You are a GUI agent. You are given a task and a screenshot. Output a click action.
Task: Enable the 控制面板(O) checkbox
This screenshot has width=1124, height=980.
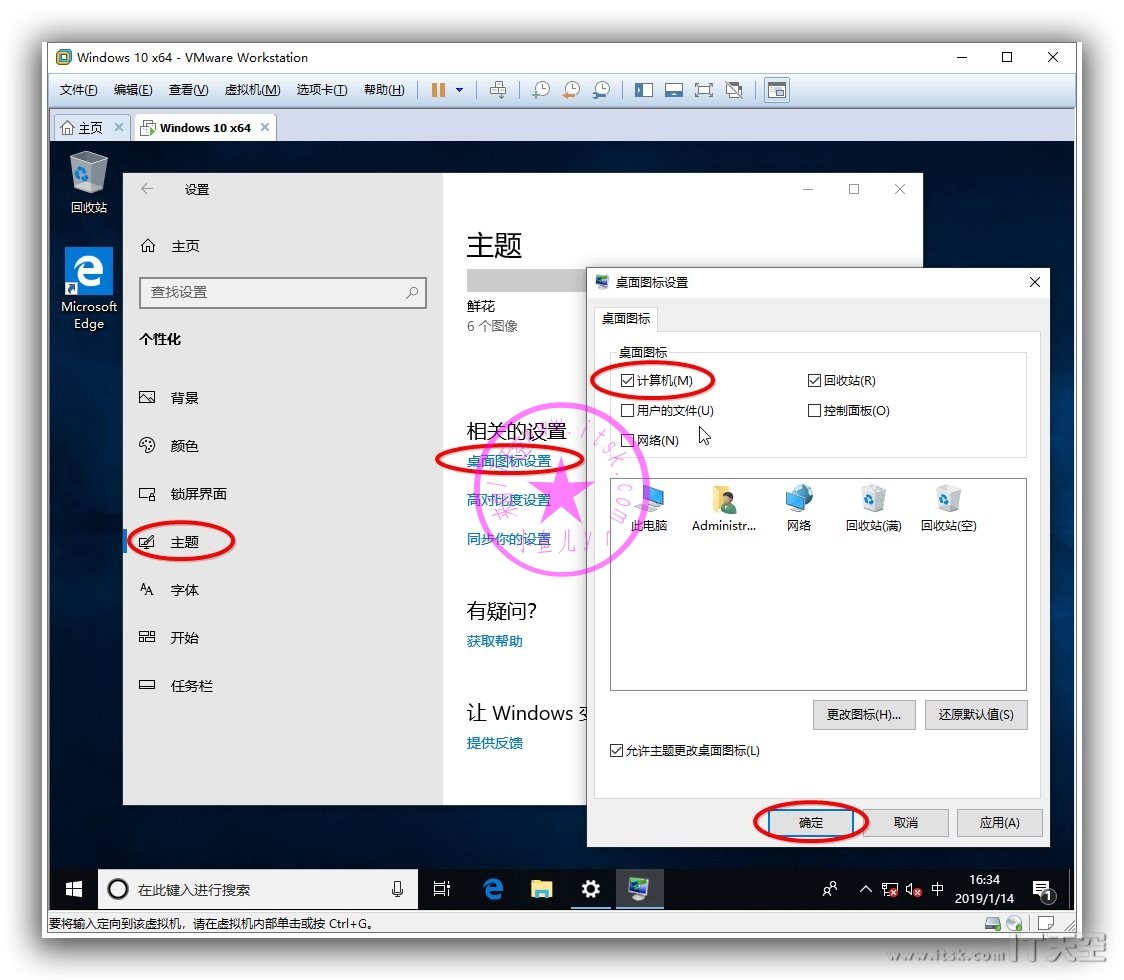coord(814,411)
